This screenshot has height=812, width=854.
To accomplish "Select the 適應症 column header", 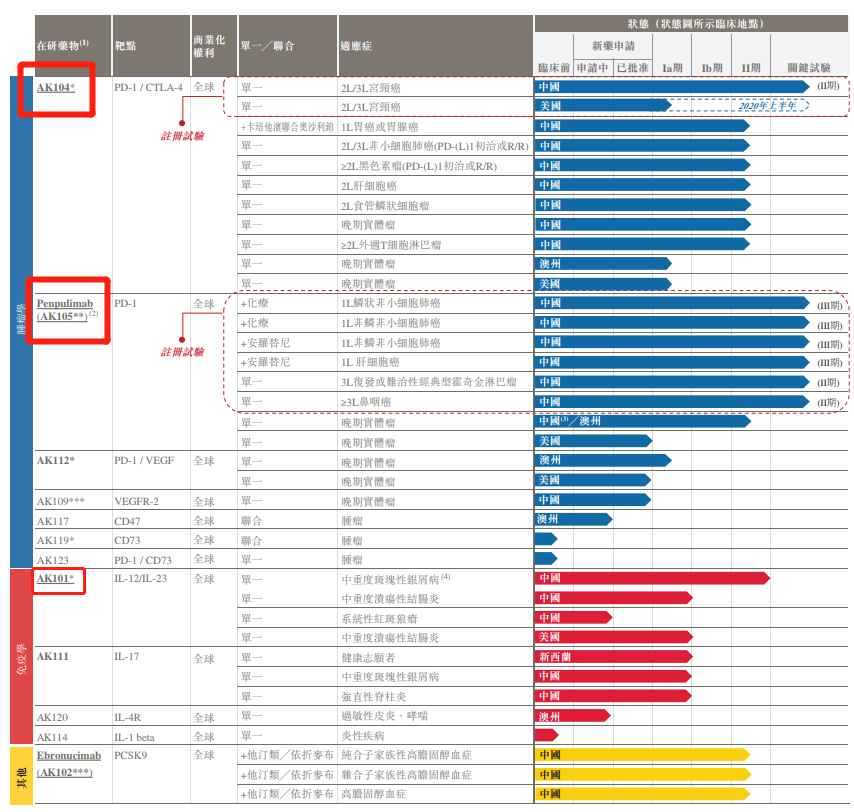I will pyautogui.click(x=356, y=46).
